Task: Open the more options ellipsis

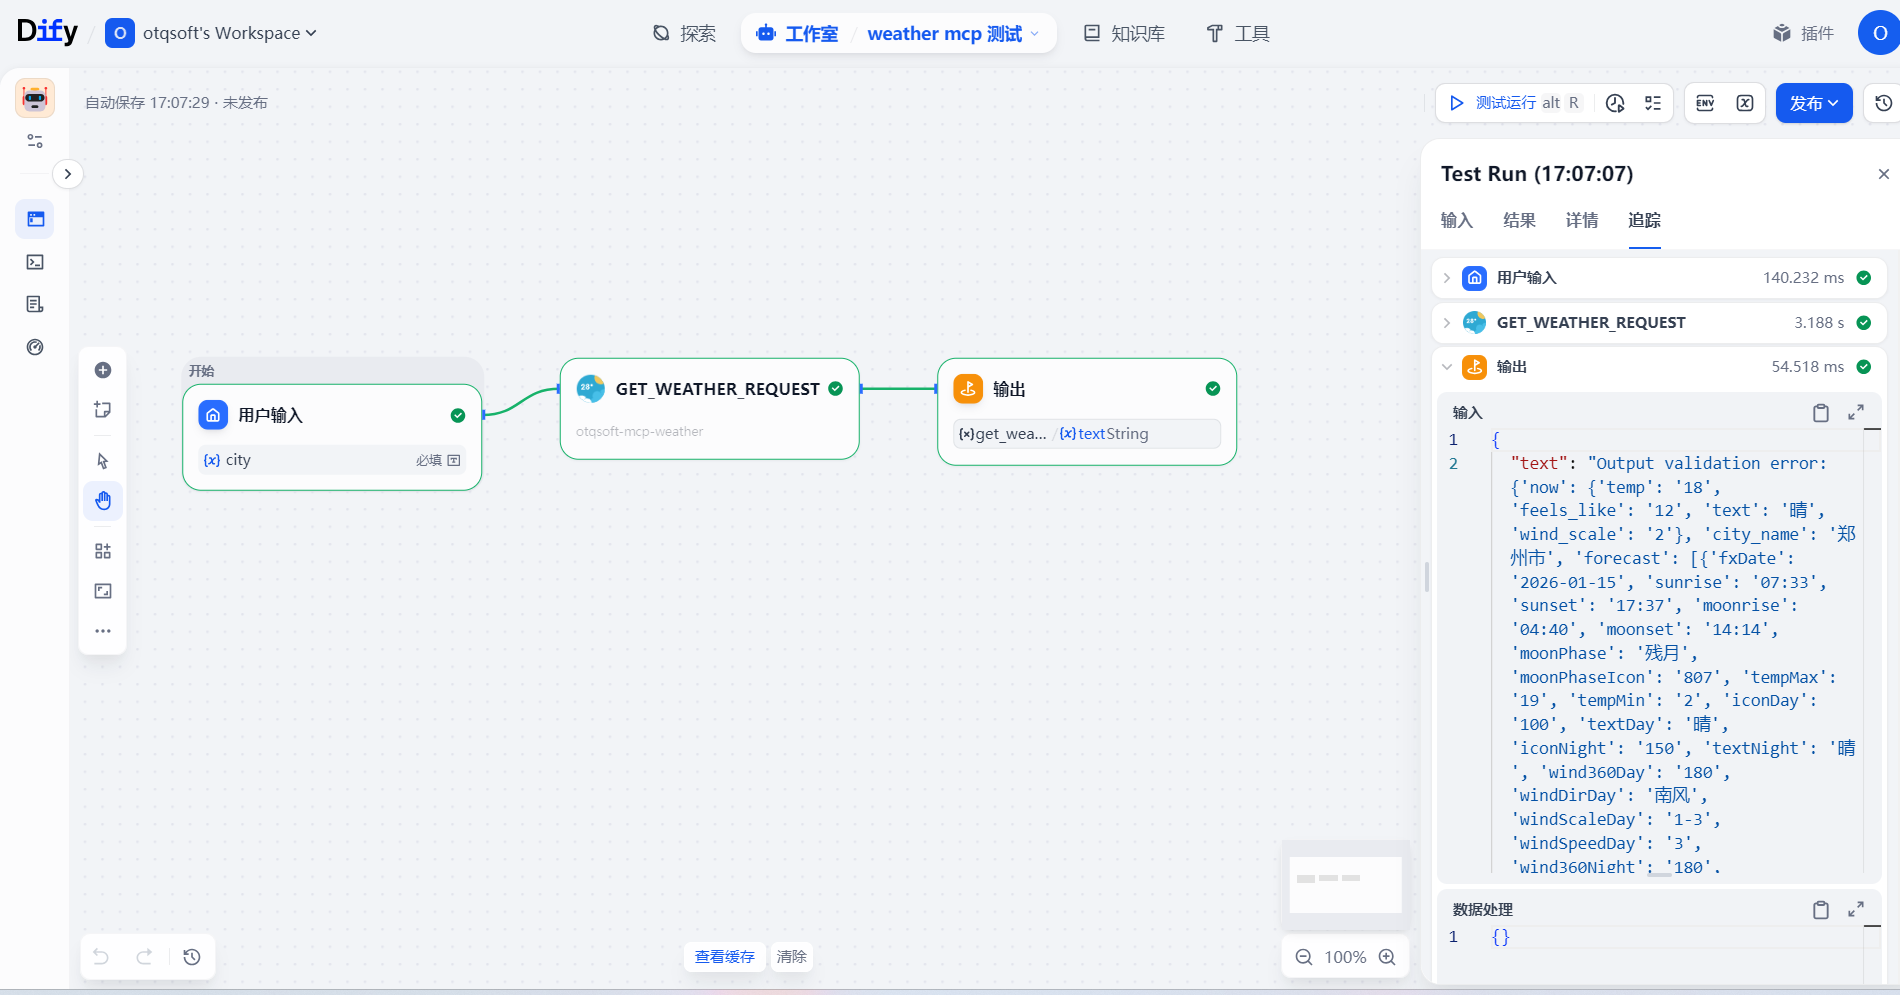Action: click(103, 631)
